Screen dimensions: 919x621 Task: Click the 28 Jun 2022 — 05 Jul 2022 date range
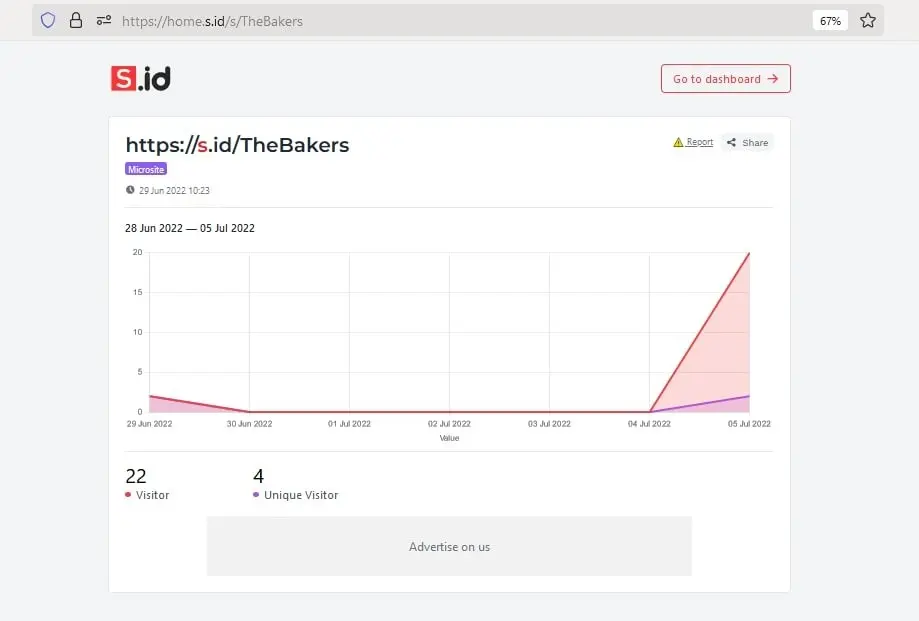click(x=190, y=228)
